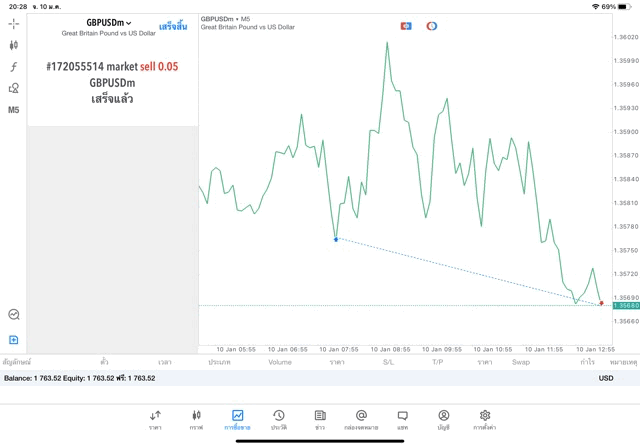
Task: Select the blue entry marker on chart
Action: [336, 239]
